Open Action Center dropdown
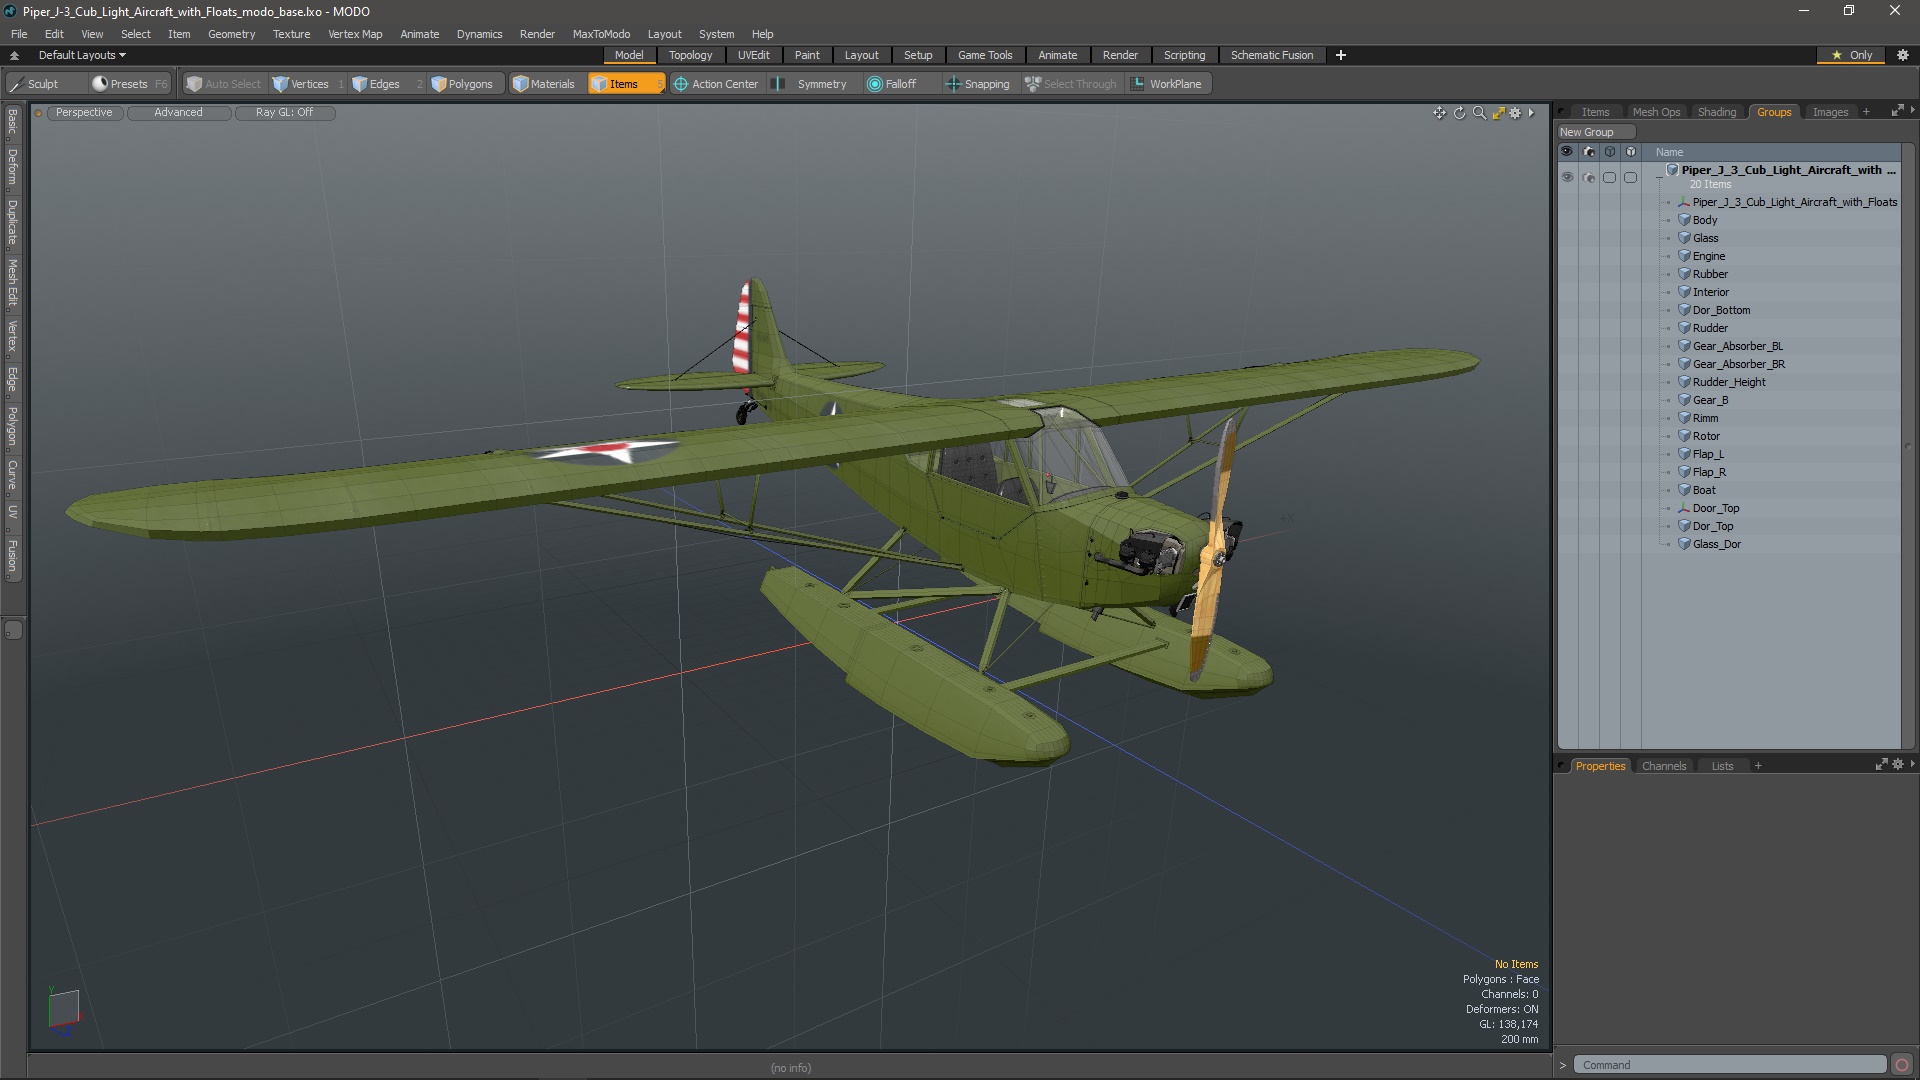The height and width of the screenshot is (1080, 1920). (x=716, y=84)
